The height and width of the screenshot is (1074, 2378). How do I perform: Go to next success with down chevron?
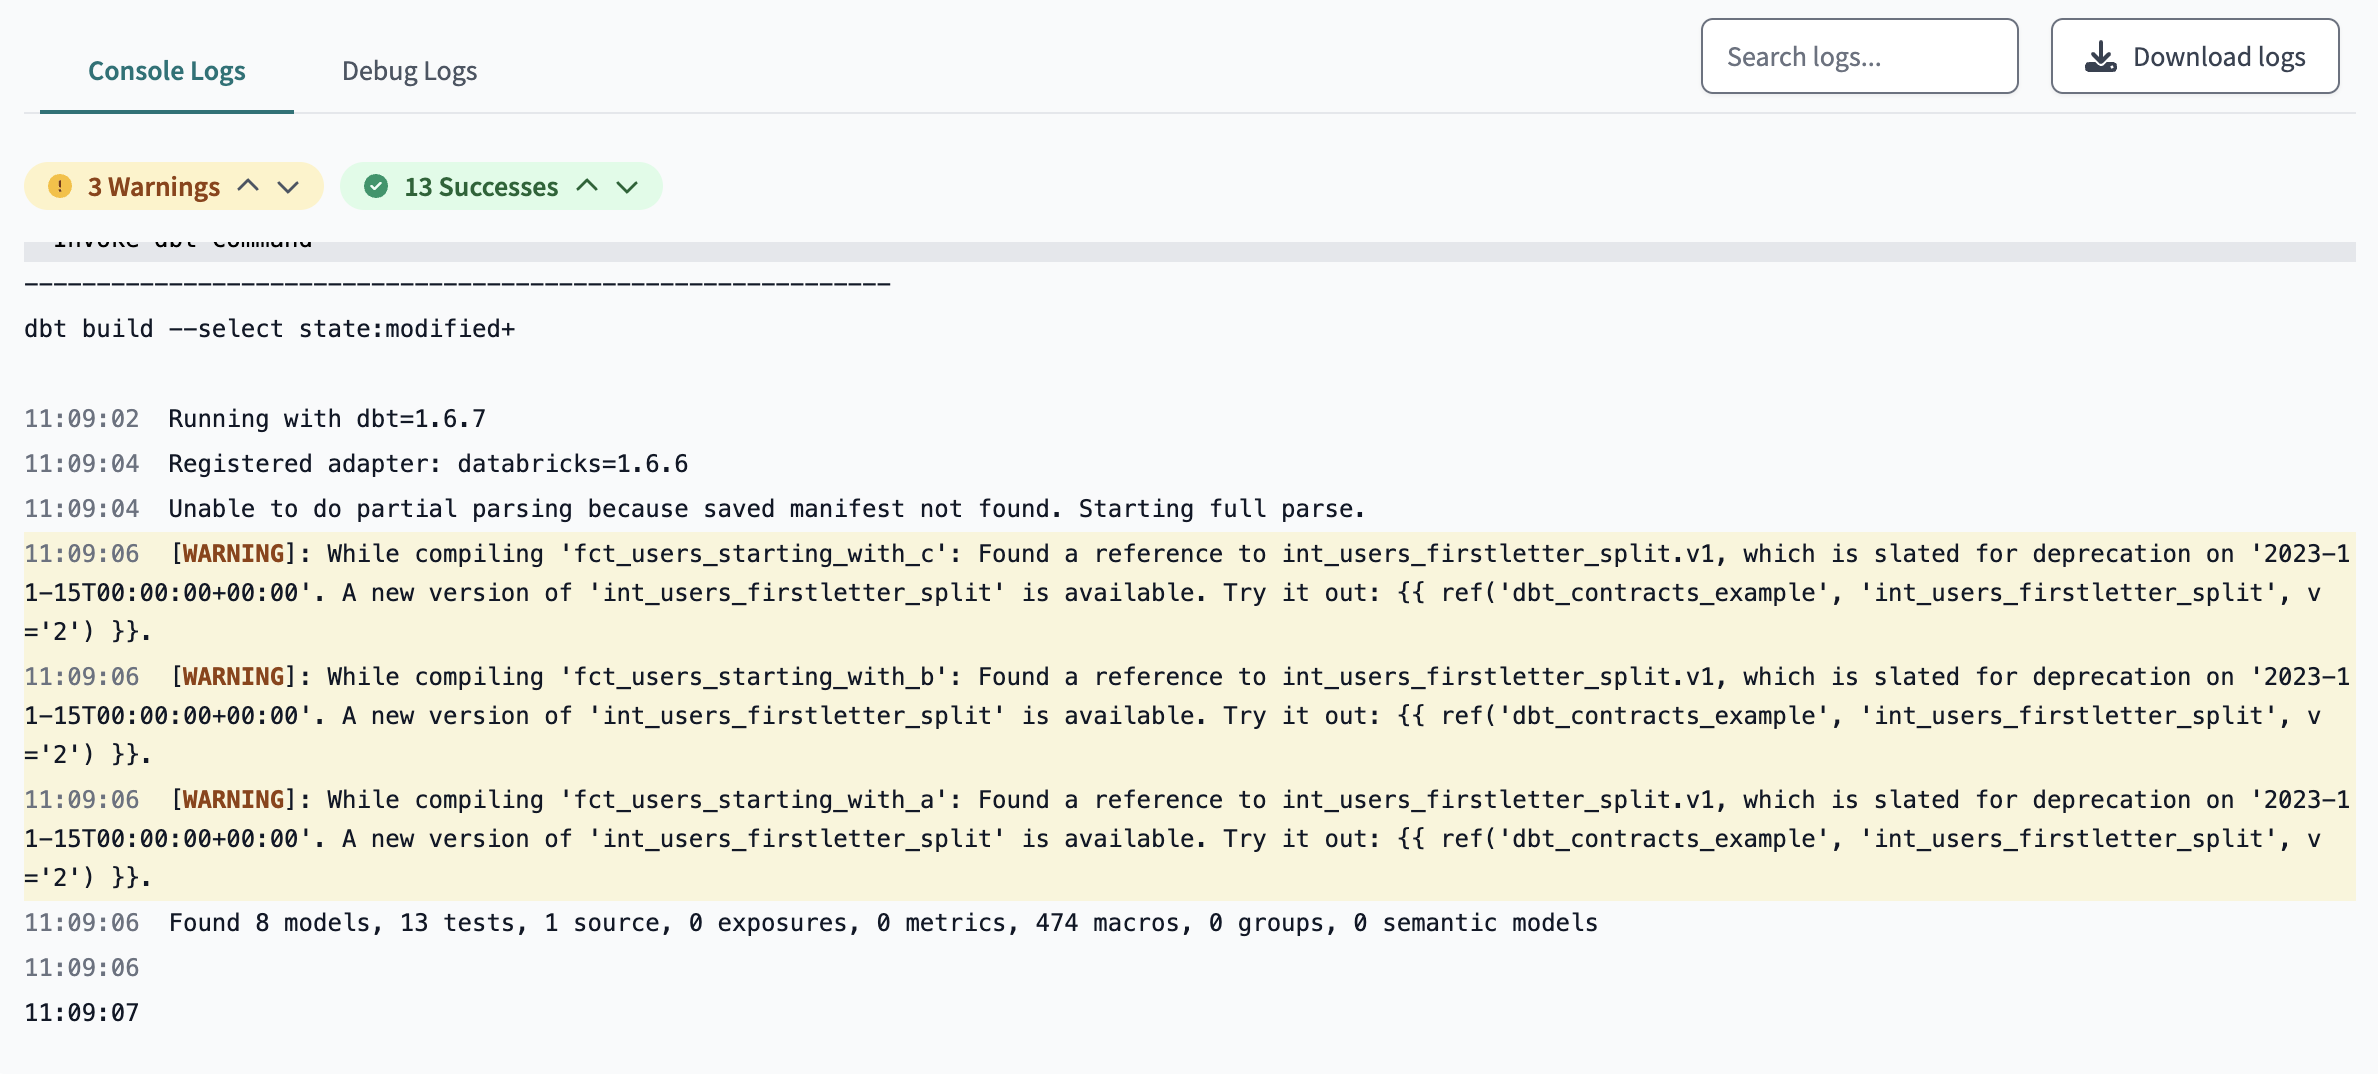(627, 187)
